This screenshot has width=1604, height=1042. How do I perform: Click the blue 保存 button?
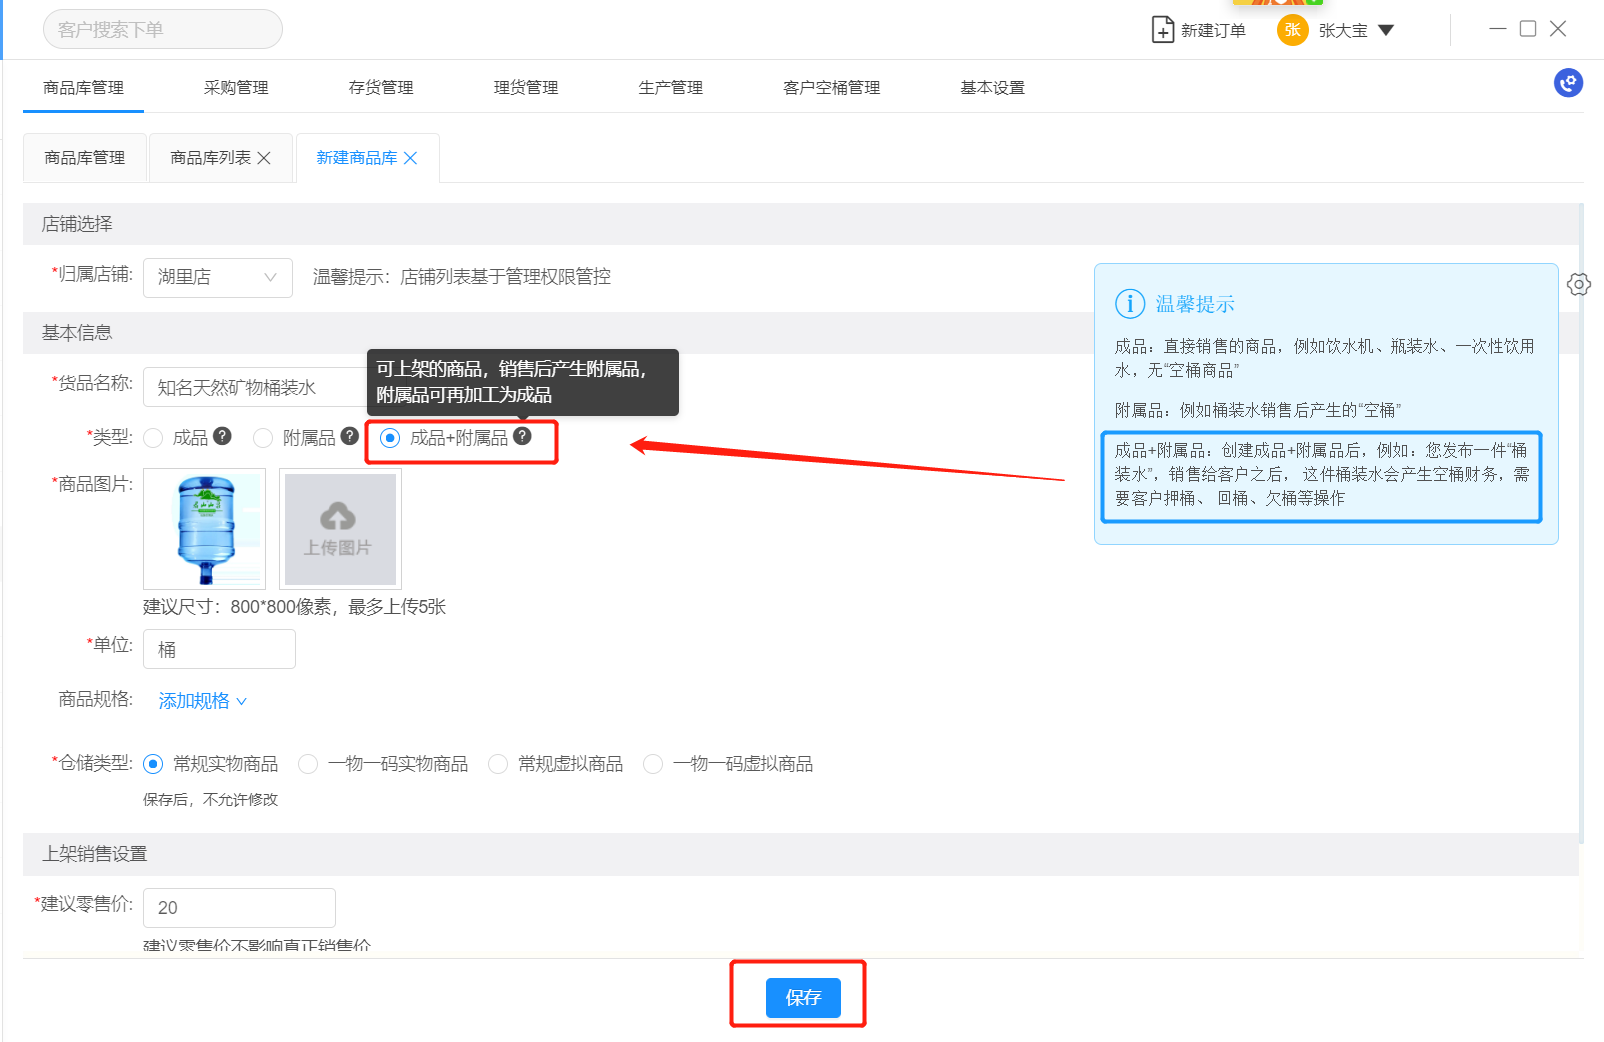coord(802,997)
